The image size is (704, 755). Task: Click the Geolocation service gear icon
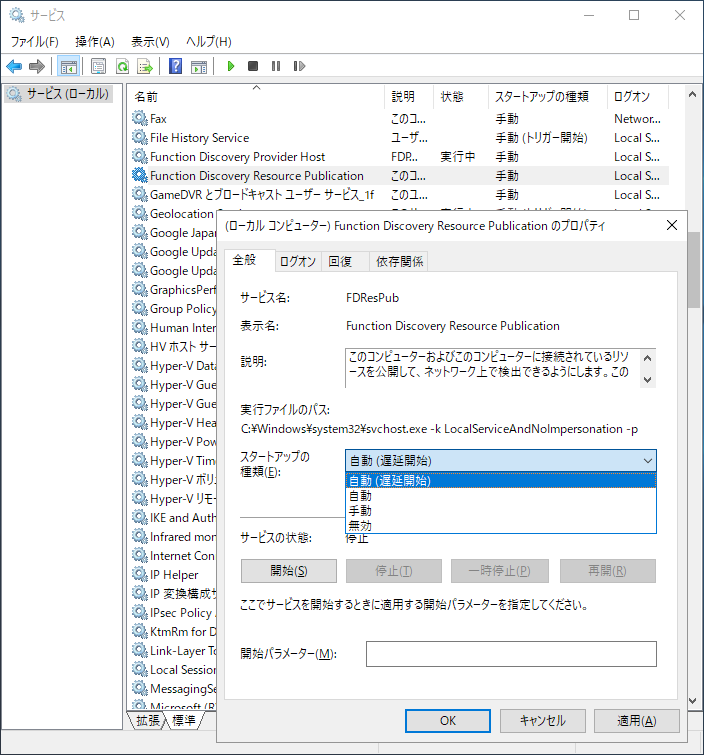[x=140, y=213]
